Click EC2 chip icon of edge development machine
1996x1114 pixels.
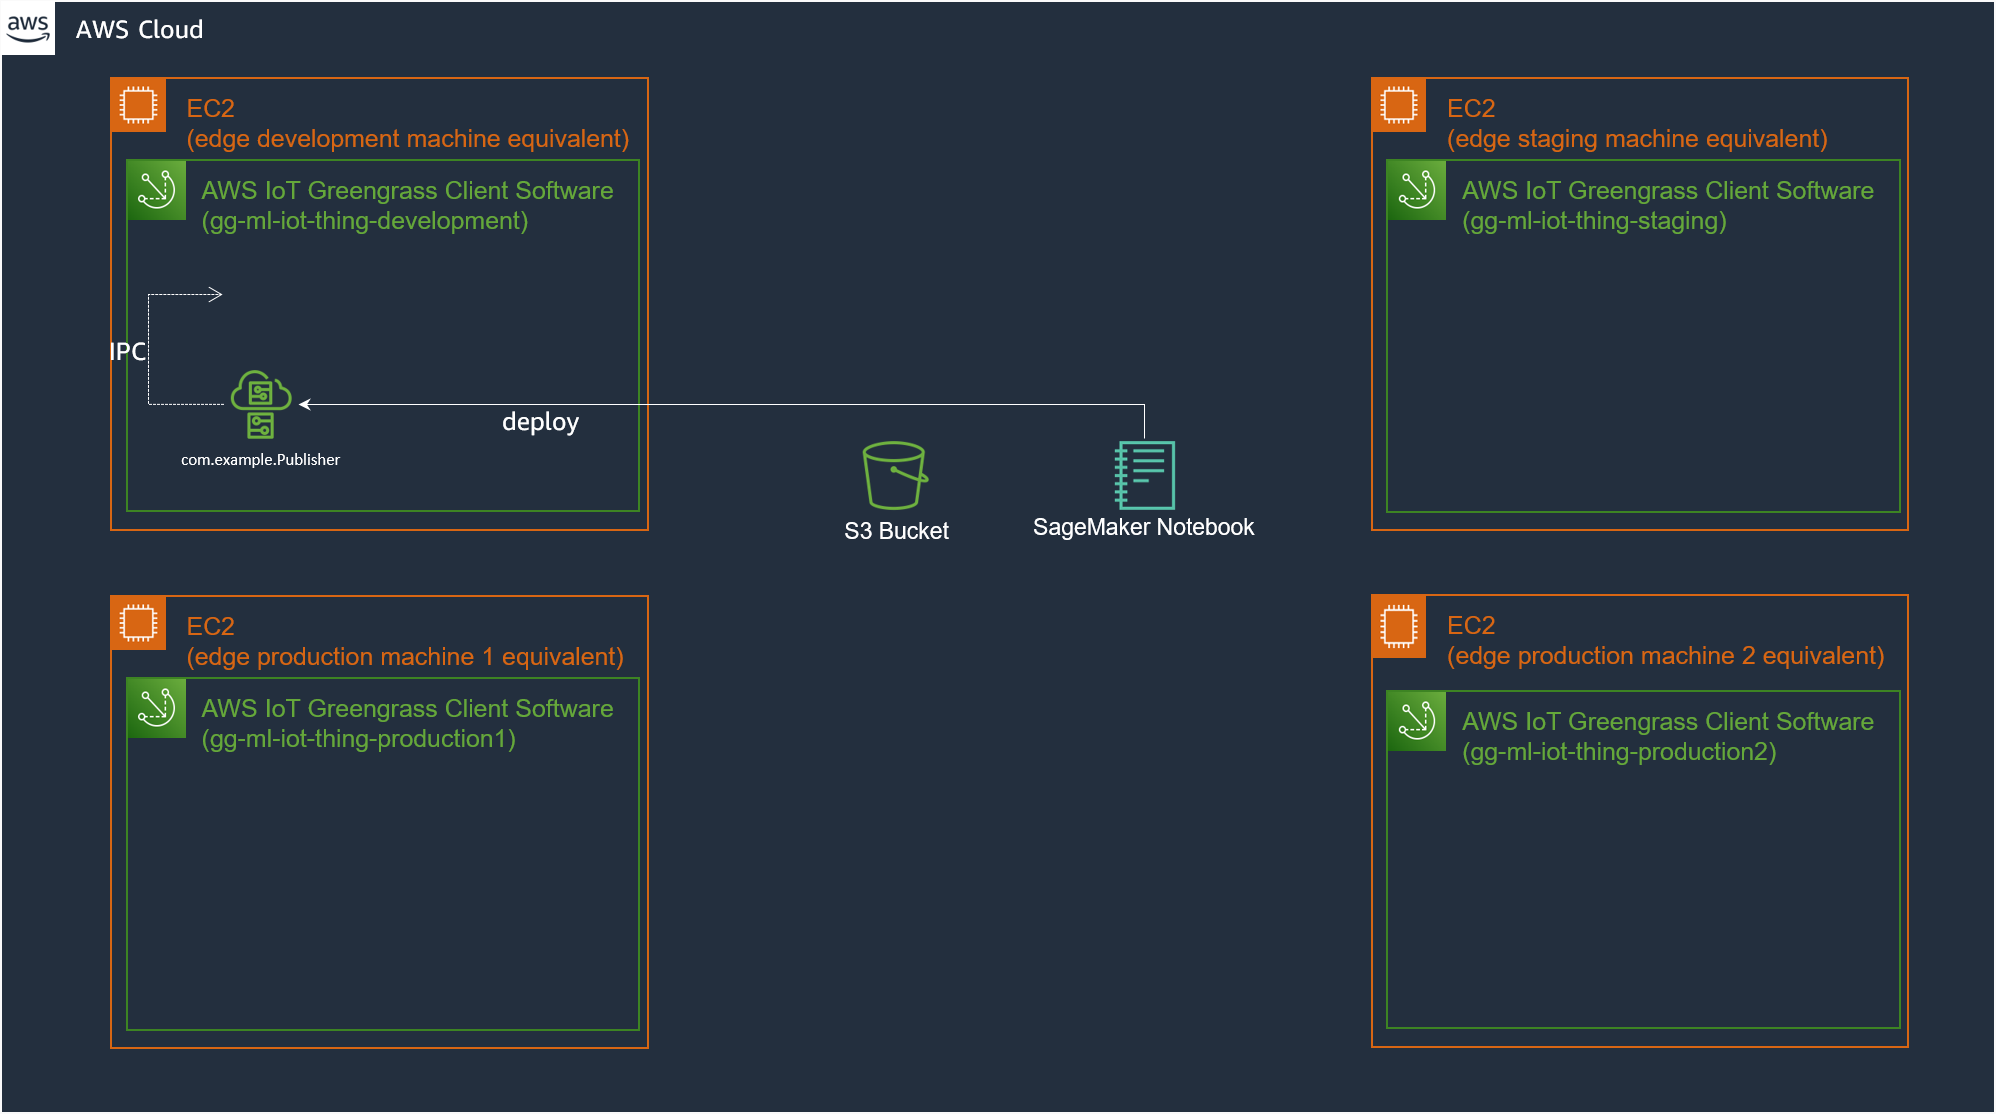pyautogui.click(x=138, y=105)
